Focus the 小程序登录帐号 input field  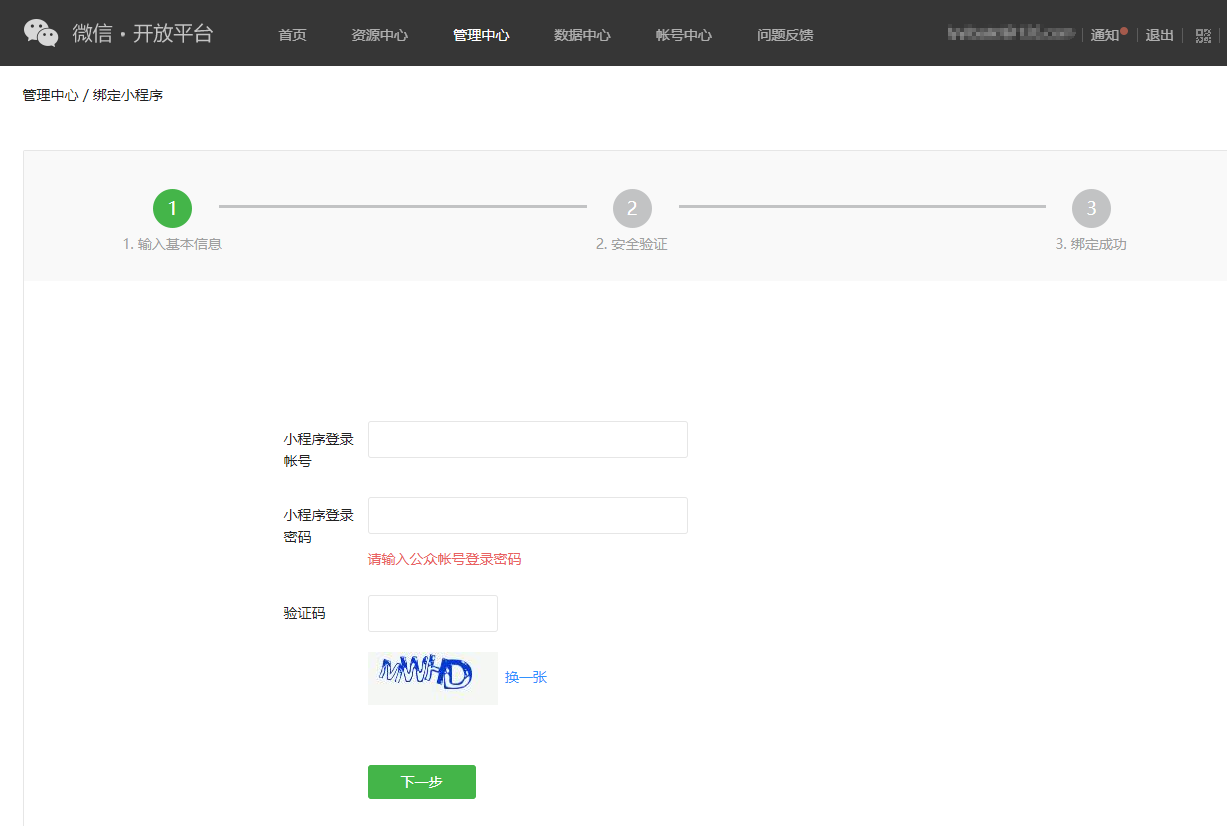(x=527, y=439)
